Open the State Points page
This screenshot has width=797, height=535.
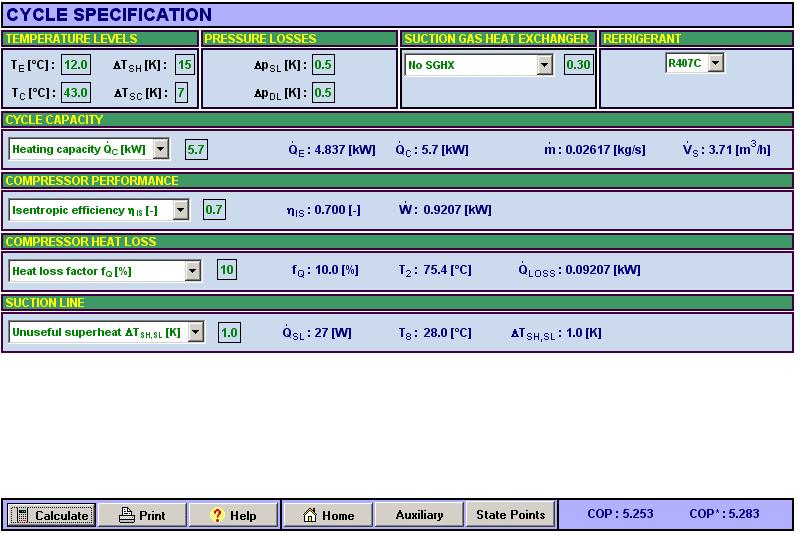[510, 515]
